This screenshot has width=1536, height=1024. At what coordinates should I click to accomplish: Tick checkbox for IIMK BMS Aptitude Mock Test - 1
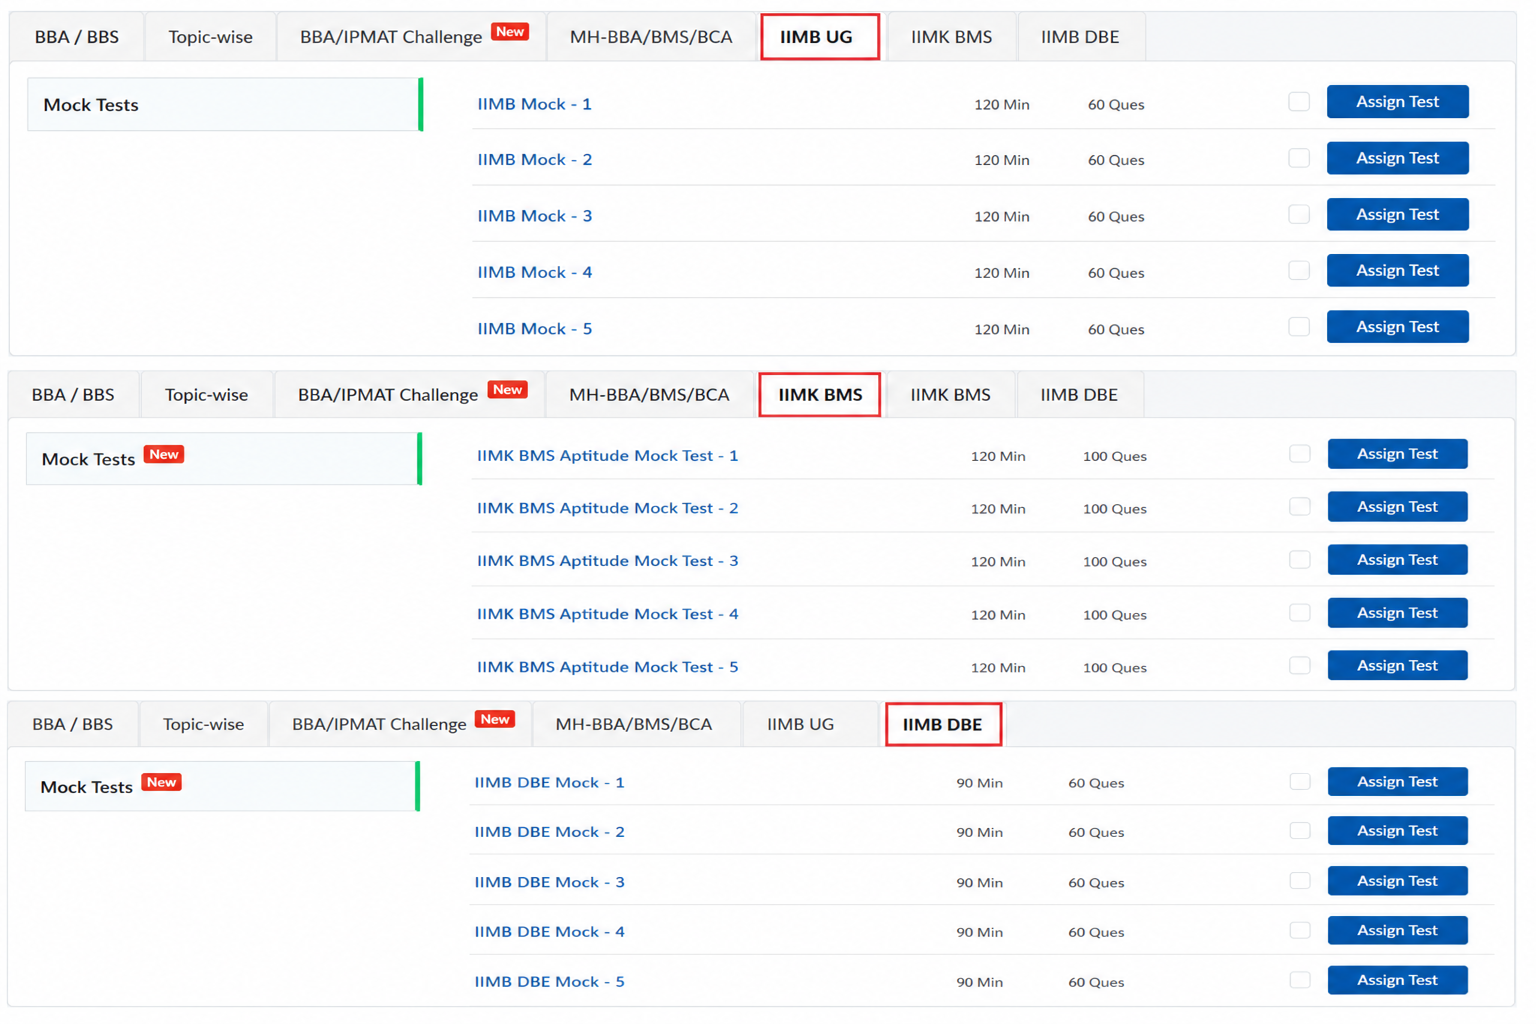(1299, 454)
